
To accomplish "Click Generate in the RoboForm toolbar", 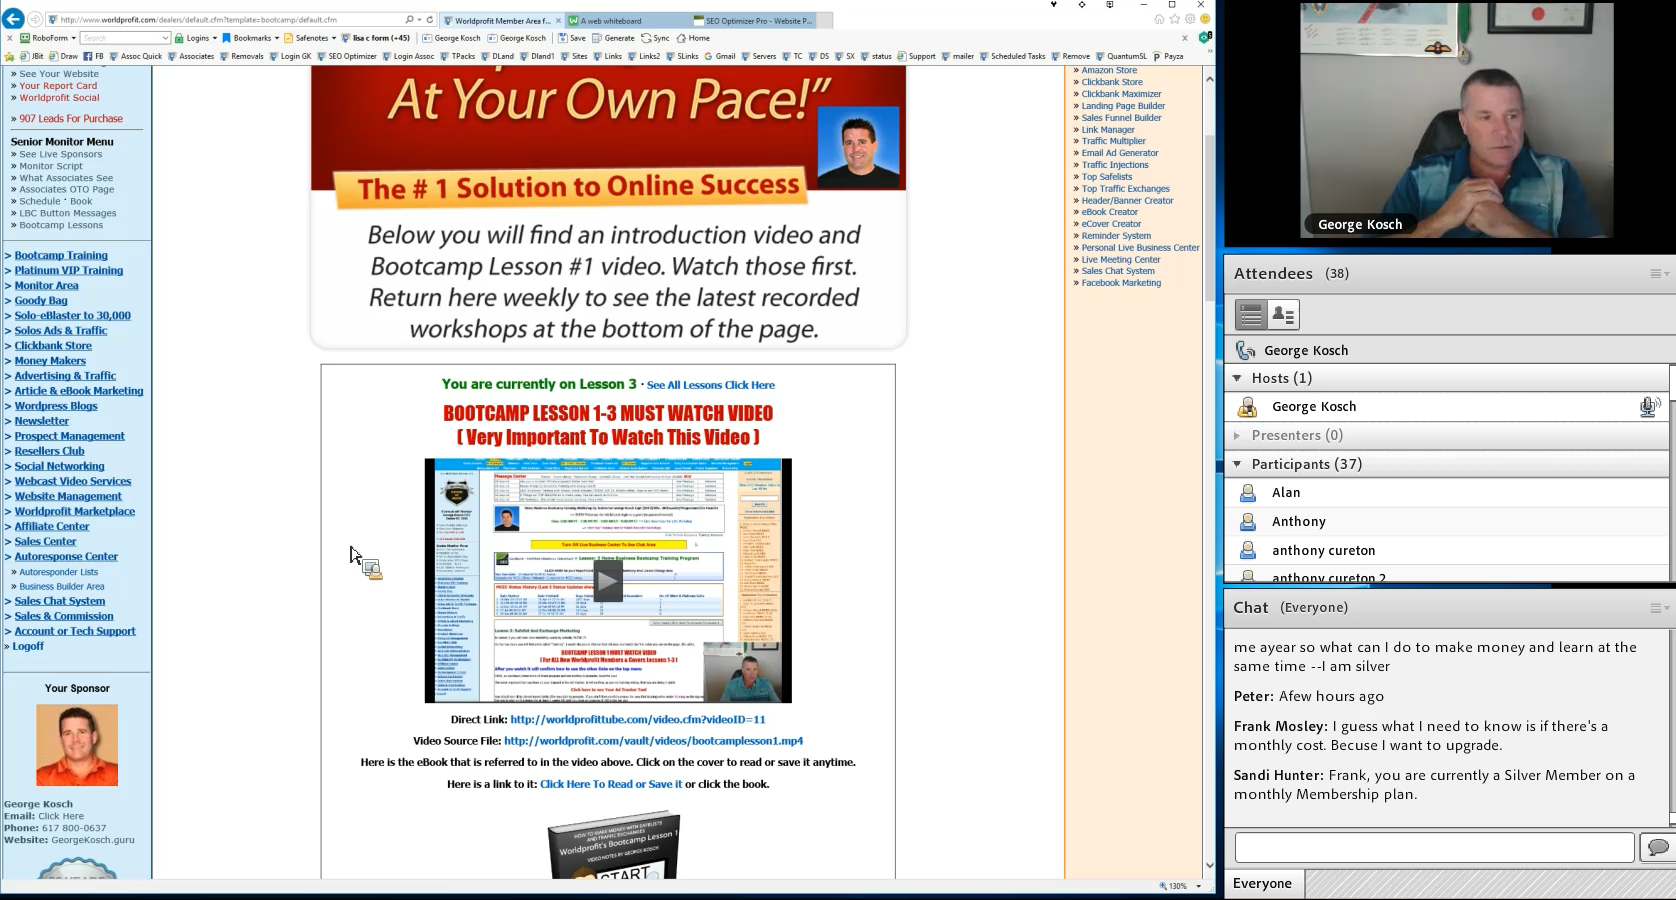I will [x=613, y=38].
